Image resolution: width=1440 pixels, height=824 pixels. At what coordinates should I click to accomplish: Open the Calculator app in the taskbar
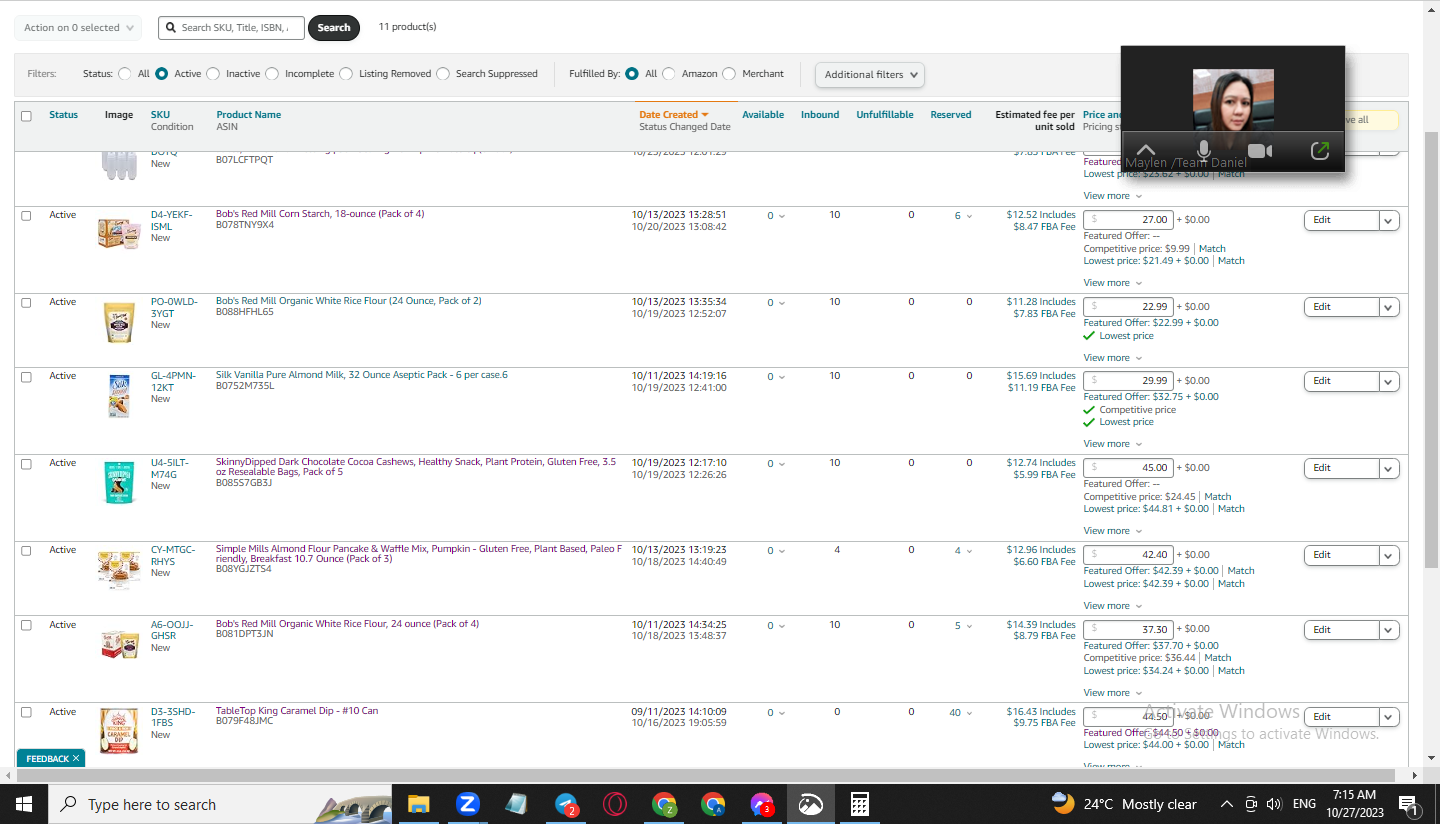859,804
